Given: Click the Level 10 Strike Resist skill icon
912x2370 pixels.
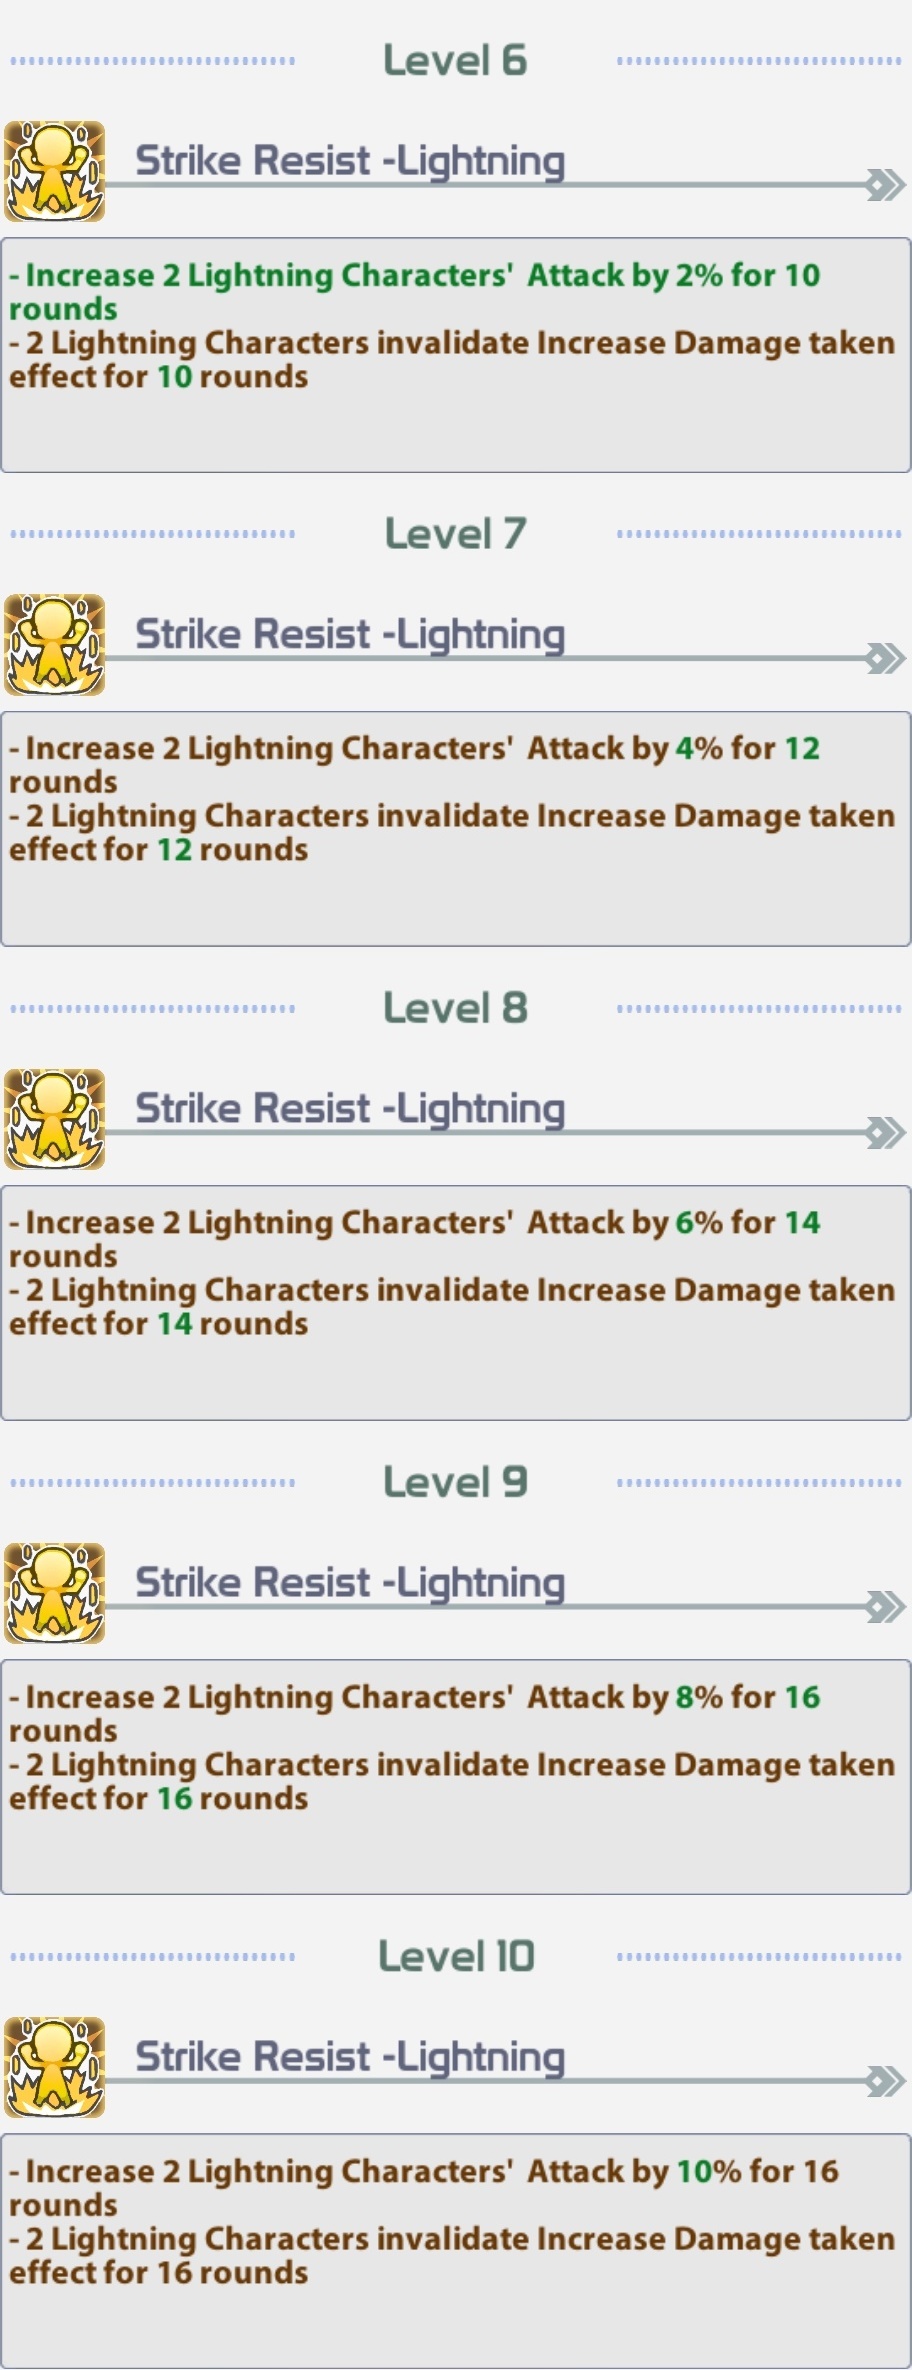Looking at the screenshot, I should click(x=55, y=2067).
